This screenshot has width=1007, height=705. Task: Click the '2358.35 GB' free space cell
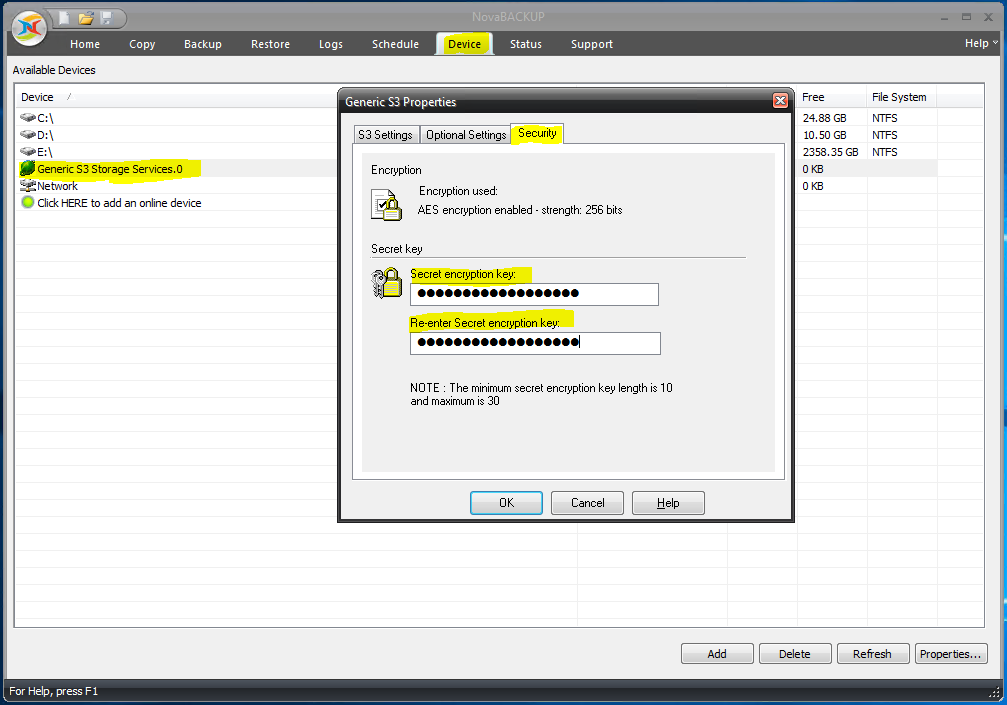point(830,152)
